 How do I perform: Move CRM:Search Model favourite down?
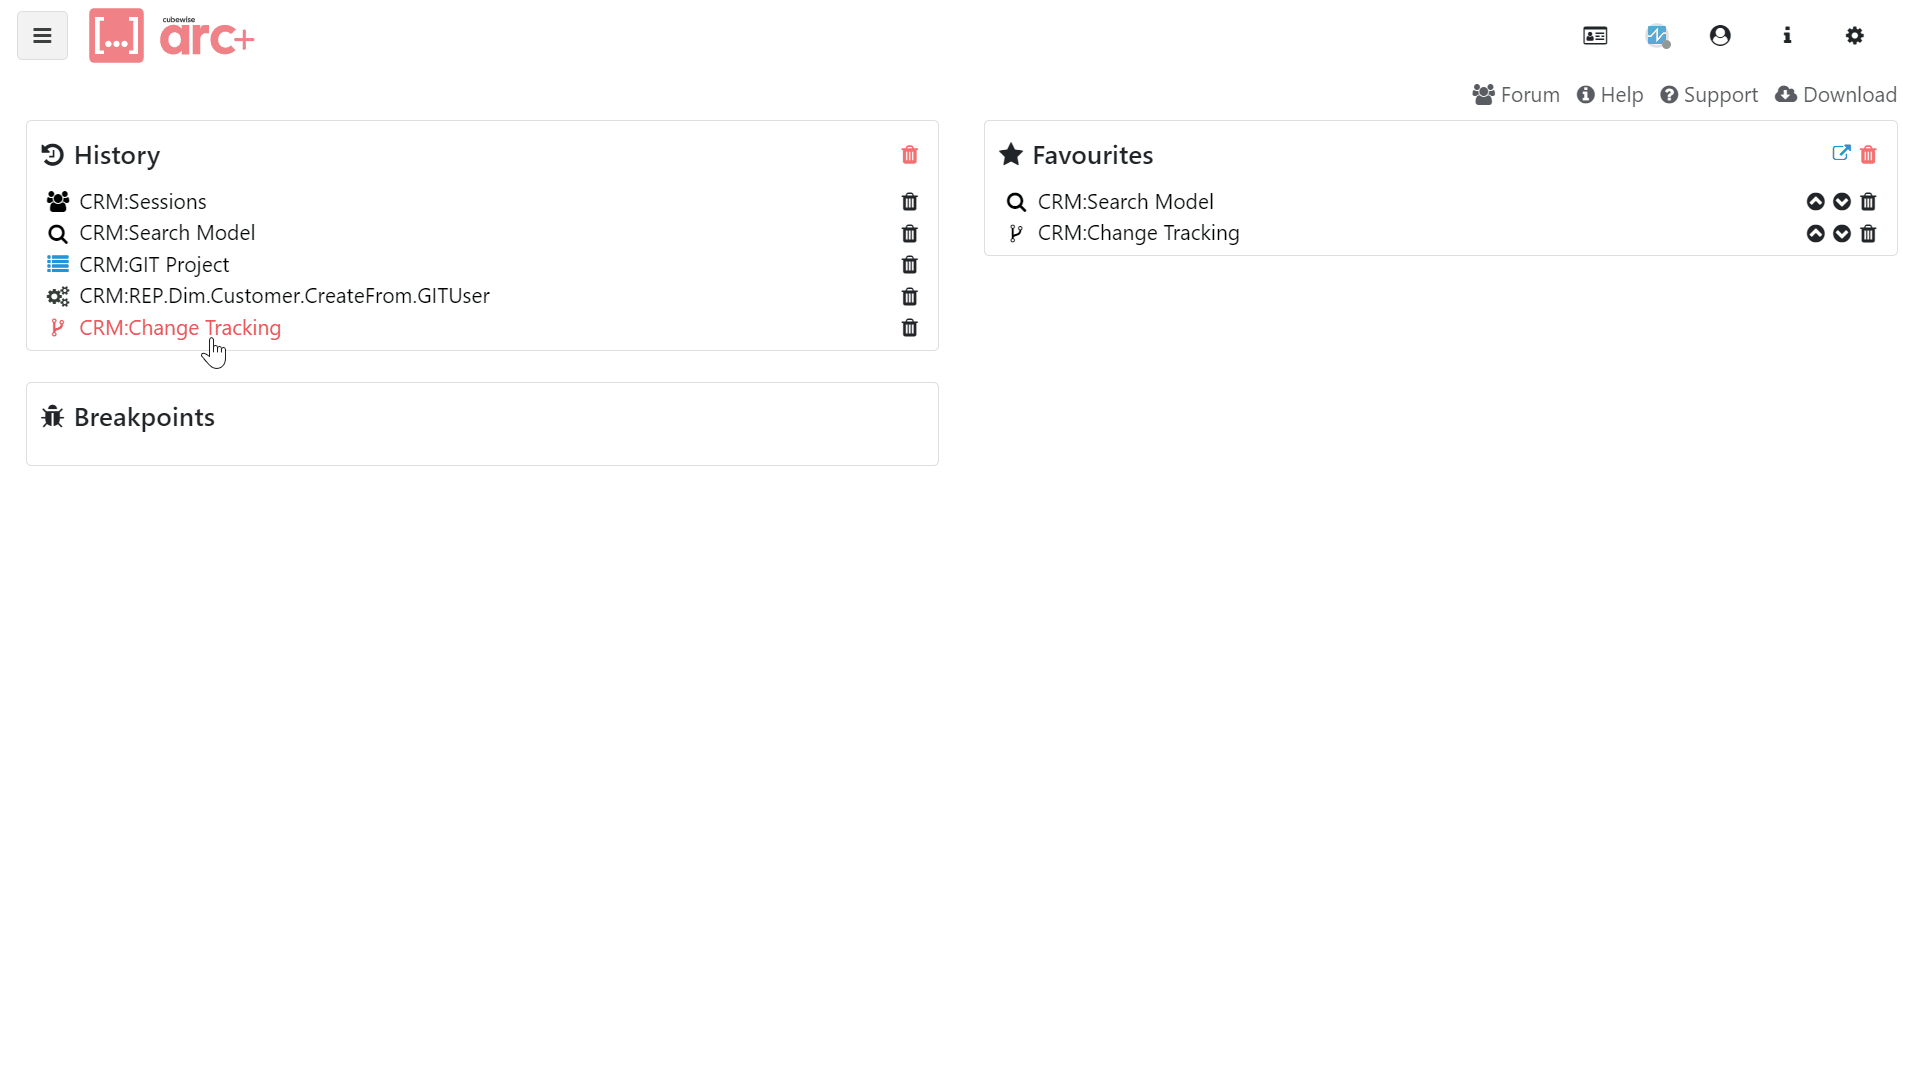1842,202
